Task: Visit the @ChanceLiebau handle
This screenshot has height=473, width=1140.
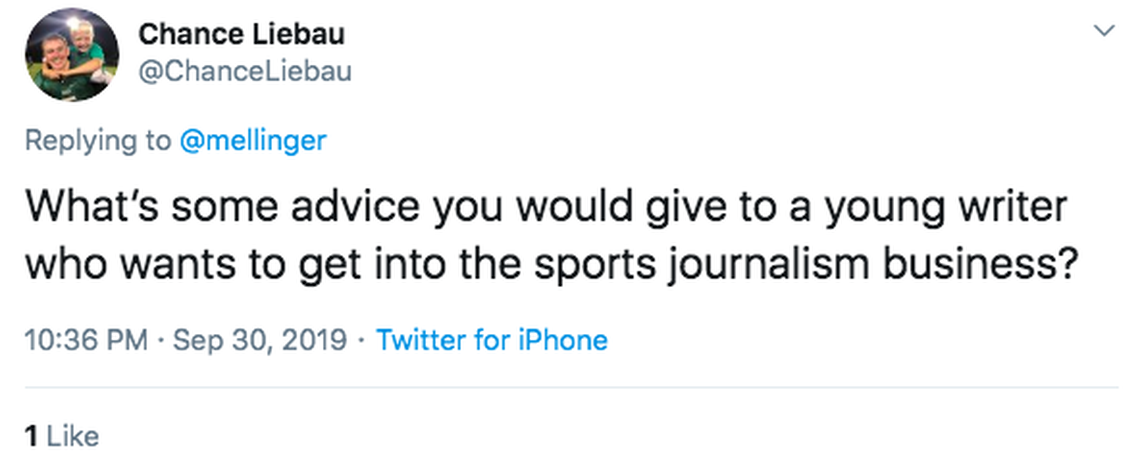Action: pyautogui.click(x=244, y=72)
